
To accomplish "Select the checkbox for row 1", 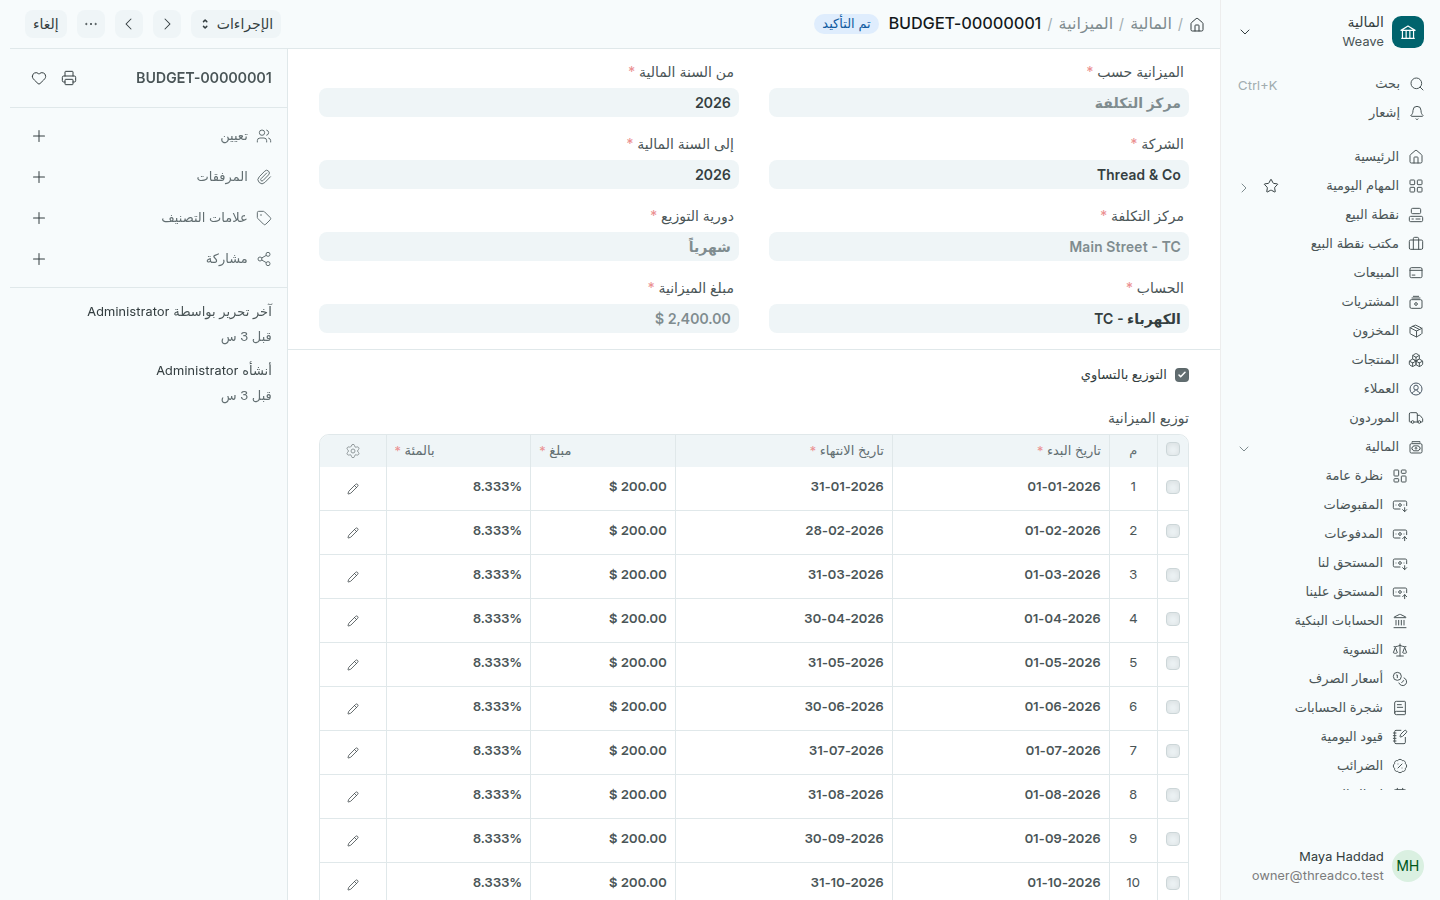I will [x=1173, y=487].
